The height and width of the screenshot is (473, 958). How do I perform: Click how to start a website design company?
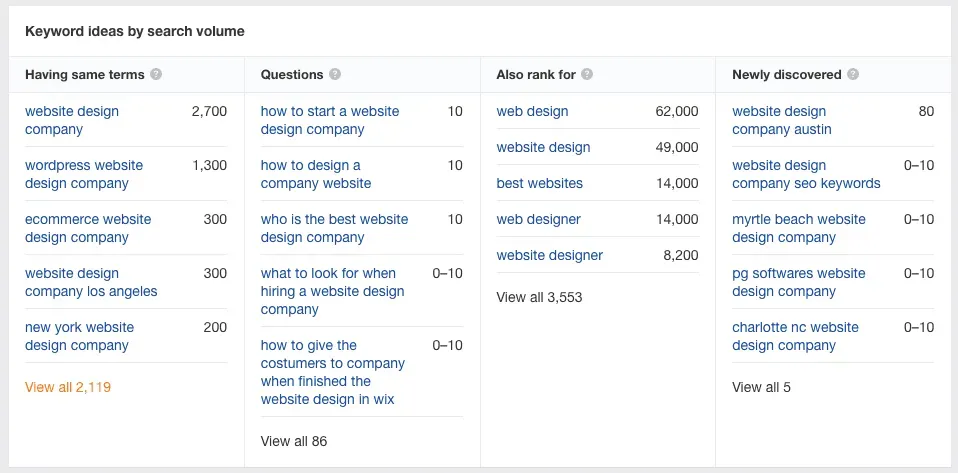(329, 120)
